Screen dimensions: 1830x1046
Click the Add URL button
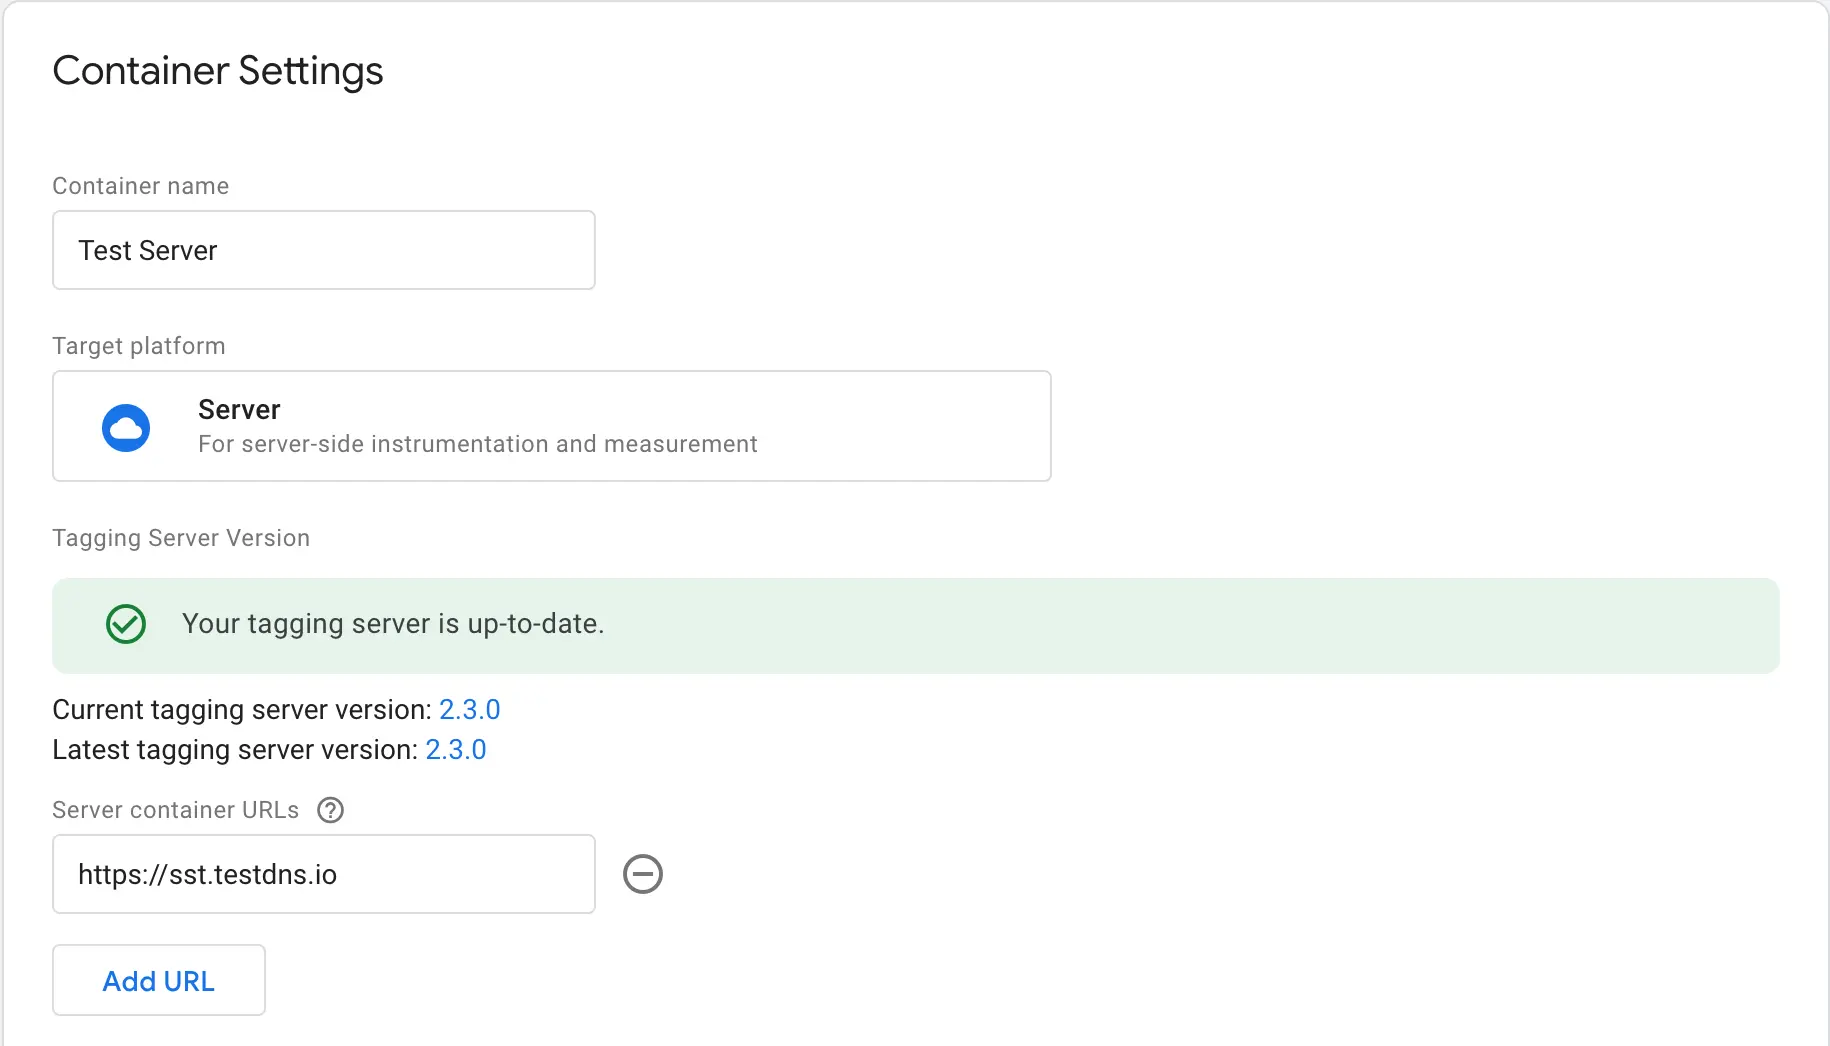(159, 980)
